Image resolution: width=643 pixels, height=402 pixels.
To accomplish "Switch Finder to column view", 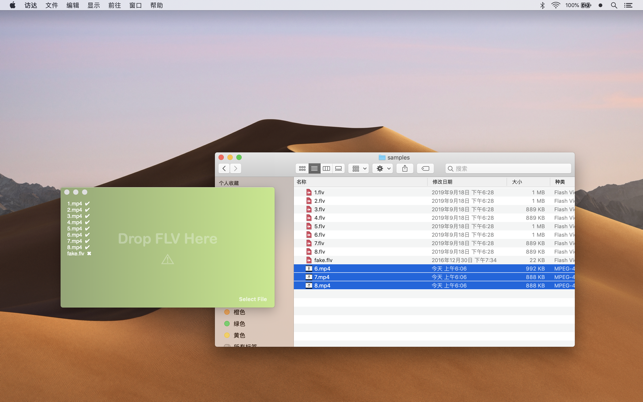I will pyautogui.click(x=326, y=169).
